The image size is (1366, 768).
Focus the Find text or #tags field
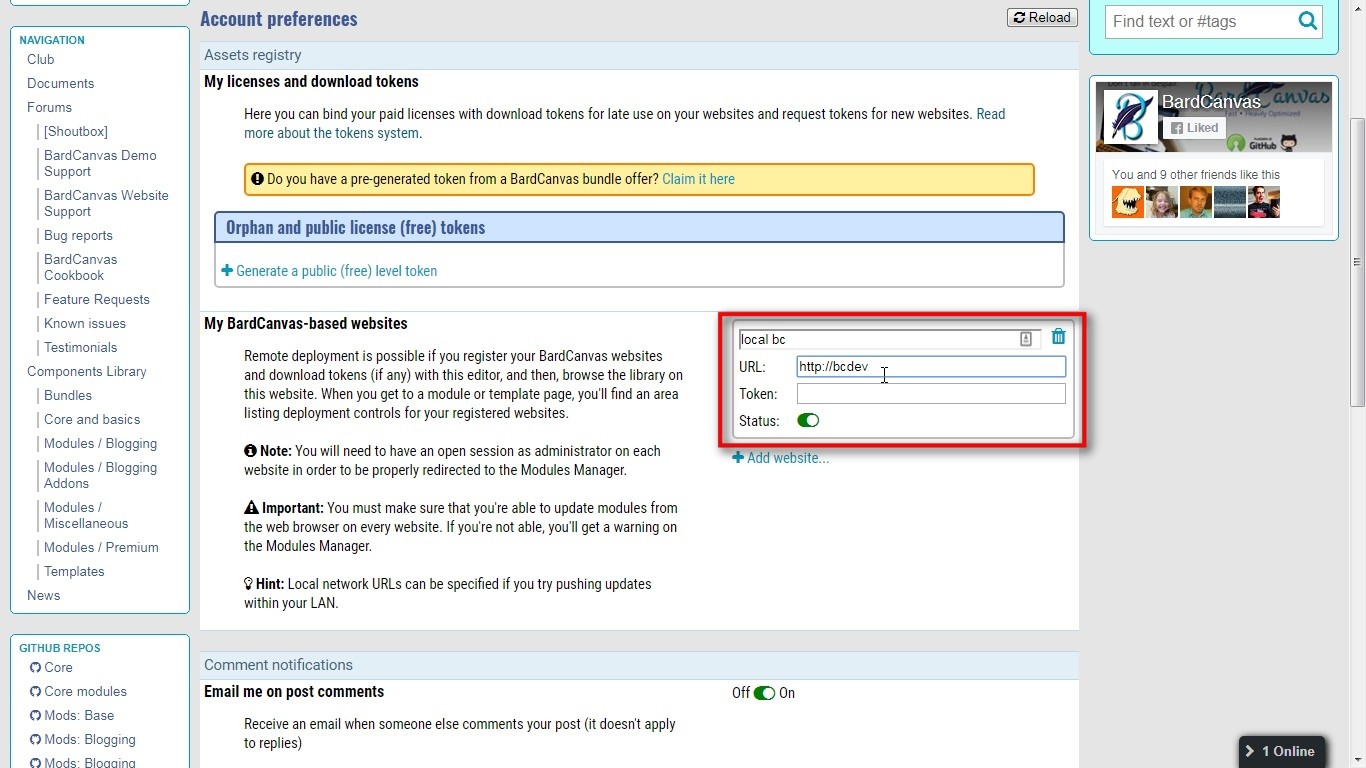coord(1199,21)
